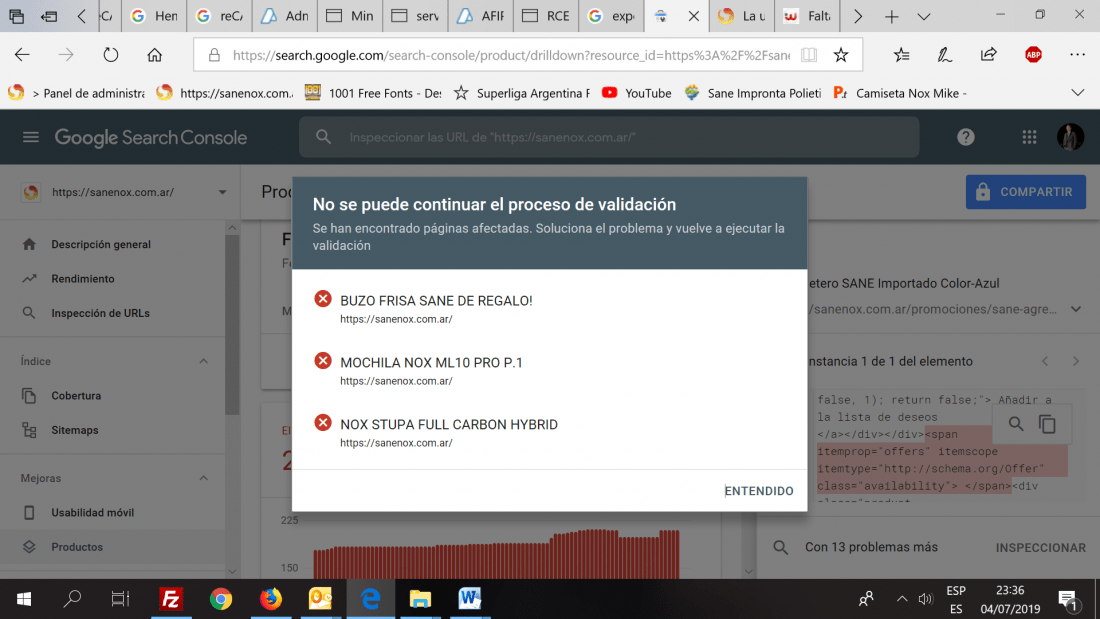Viewport: 1100px width, 619px height.
Task: Go back in the Edge browser
Action: click(x=22, y=55)
